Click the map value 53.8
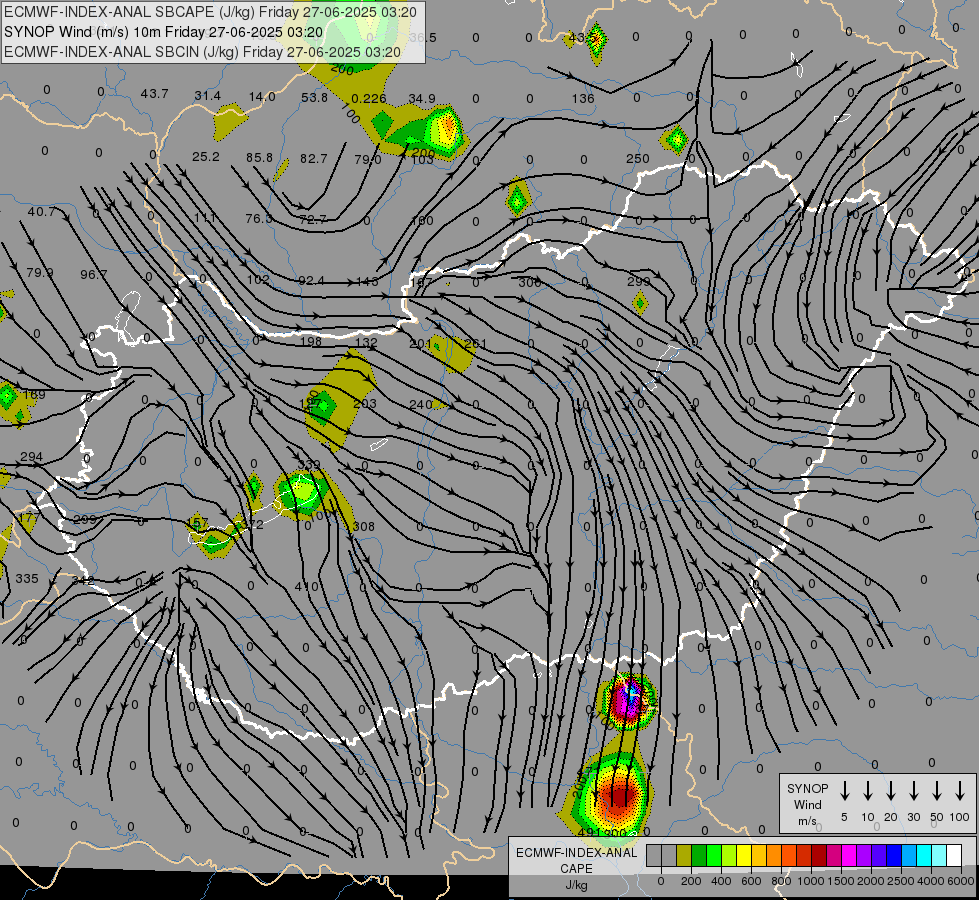Screen dimensions: 979x900 point(314,97)
